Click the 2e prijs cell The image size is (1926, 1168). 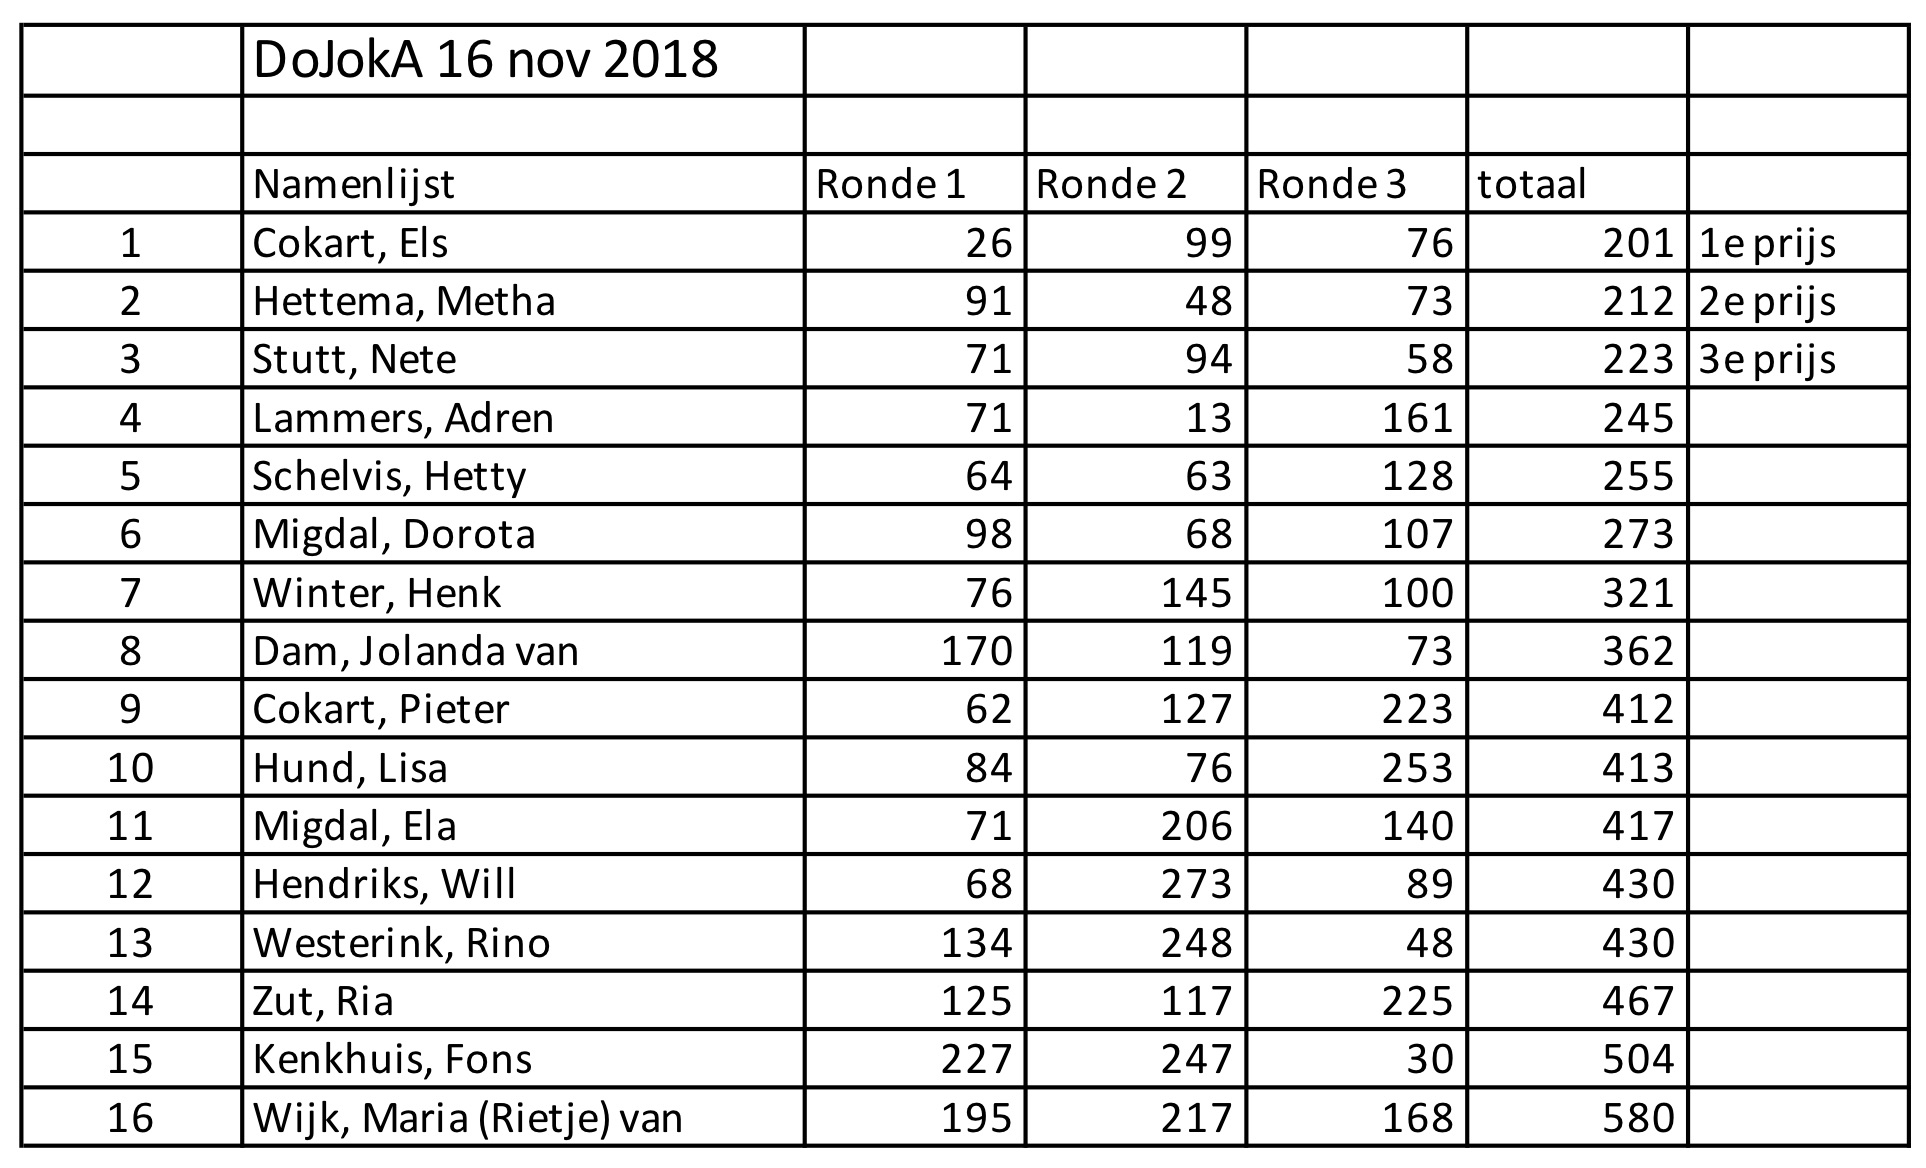point(1799,300)
